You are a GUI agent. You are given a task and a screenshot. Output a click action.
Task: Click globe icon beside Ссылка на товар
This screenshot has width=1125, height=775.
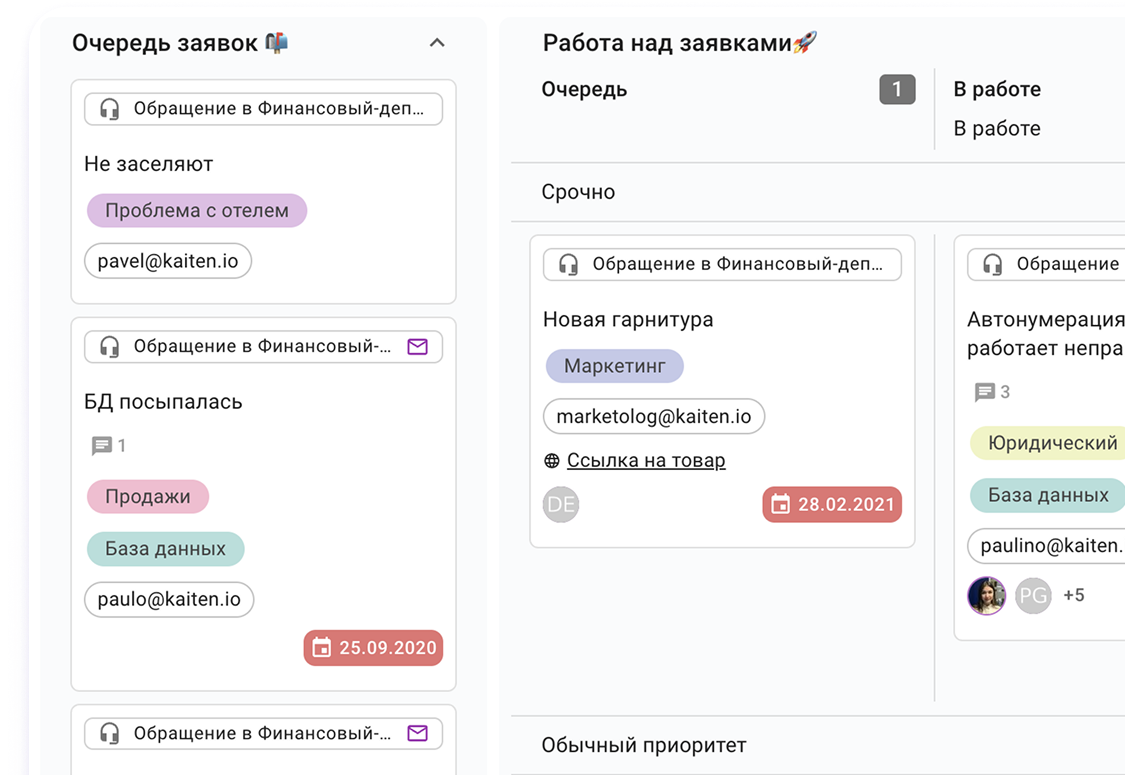(x=552, y=461)
